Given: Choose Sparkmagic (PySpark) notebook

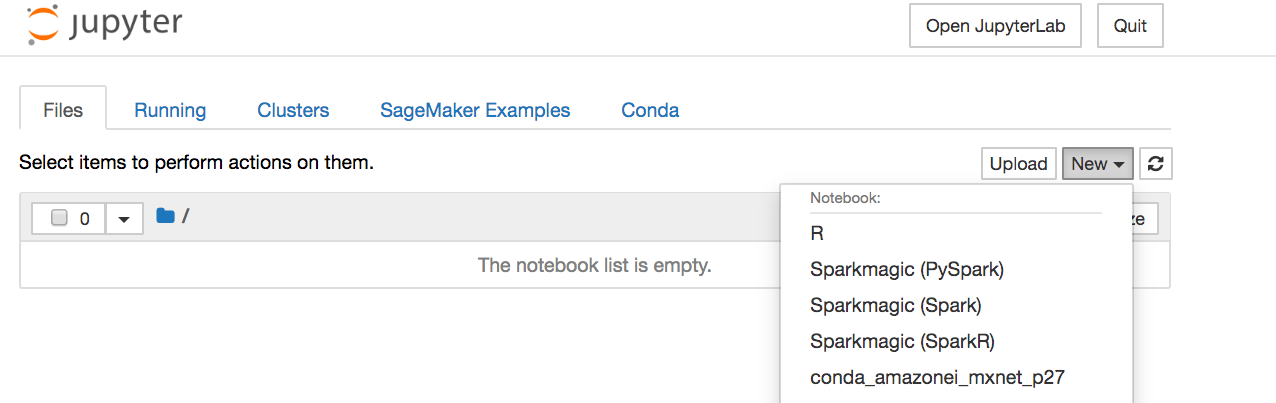Looking at the screenshot, I should [x=906, y=269].
